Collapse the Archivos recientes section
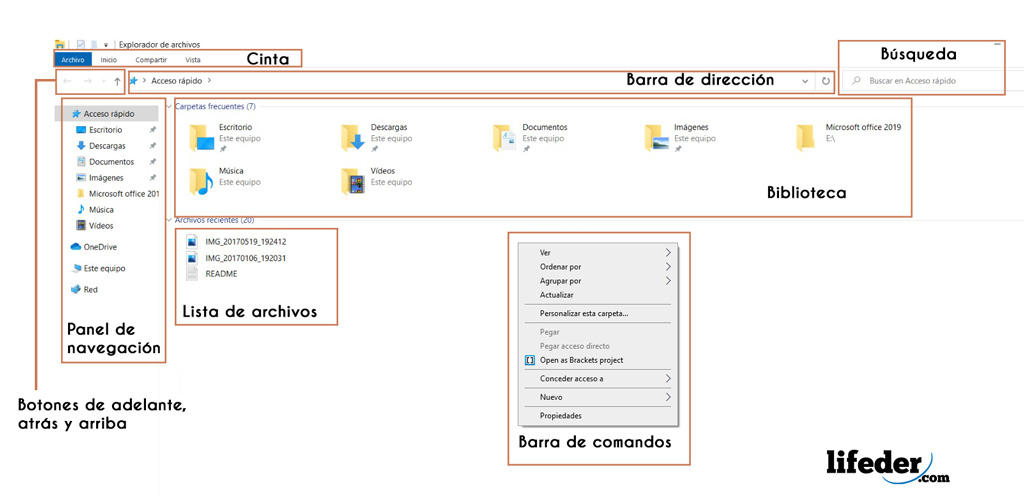Image resolution: width=1024 pixels, height=496 pixels. click(168, 220)
